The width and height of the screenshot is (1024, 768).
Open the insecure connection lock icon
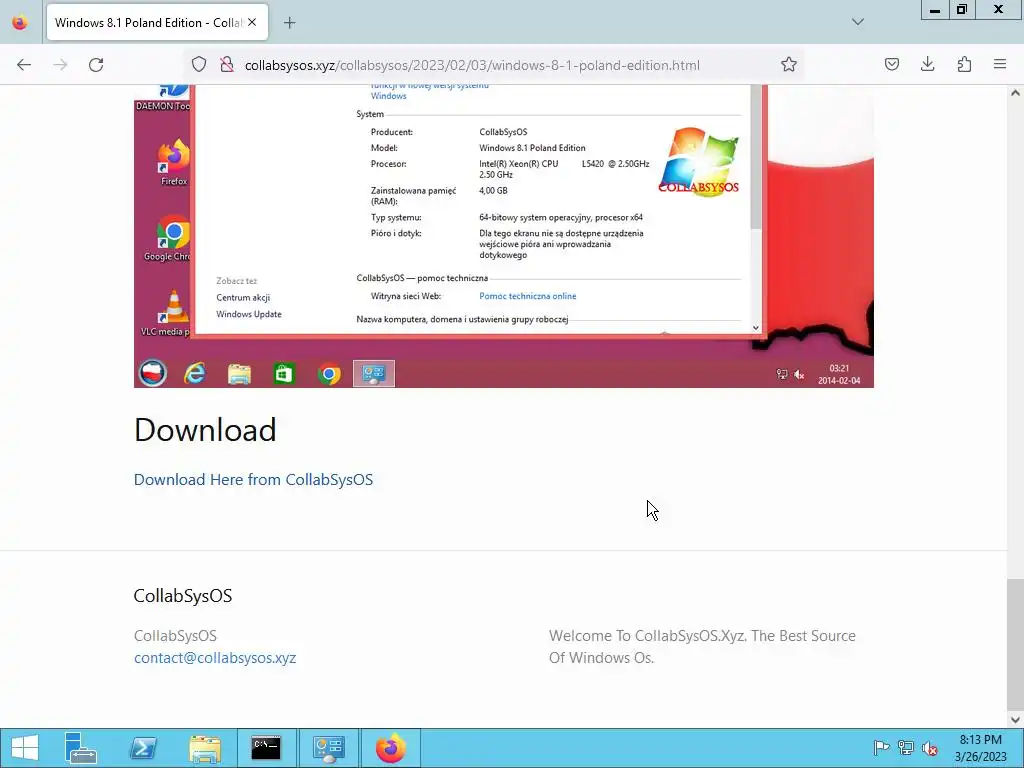tap(227, 65)
